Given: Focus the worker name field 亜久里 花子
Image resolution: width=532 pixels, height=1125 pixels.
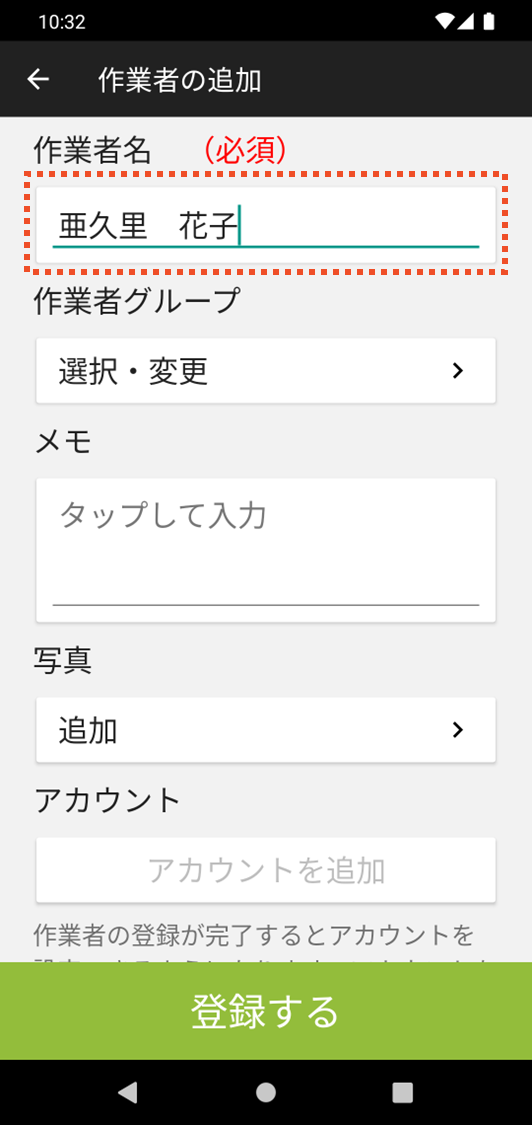Looking at the screenshot, I should click(x=266, y=225).
